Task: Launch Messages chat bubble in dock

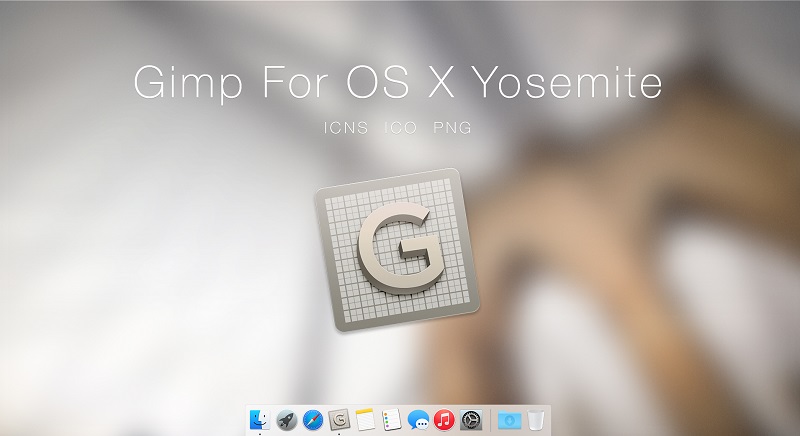Action: click(x=418, y=421)
